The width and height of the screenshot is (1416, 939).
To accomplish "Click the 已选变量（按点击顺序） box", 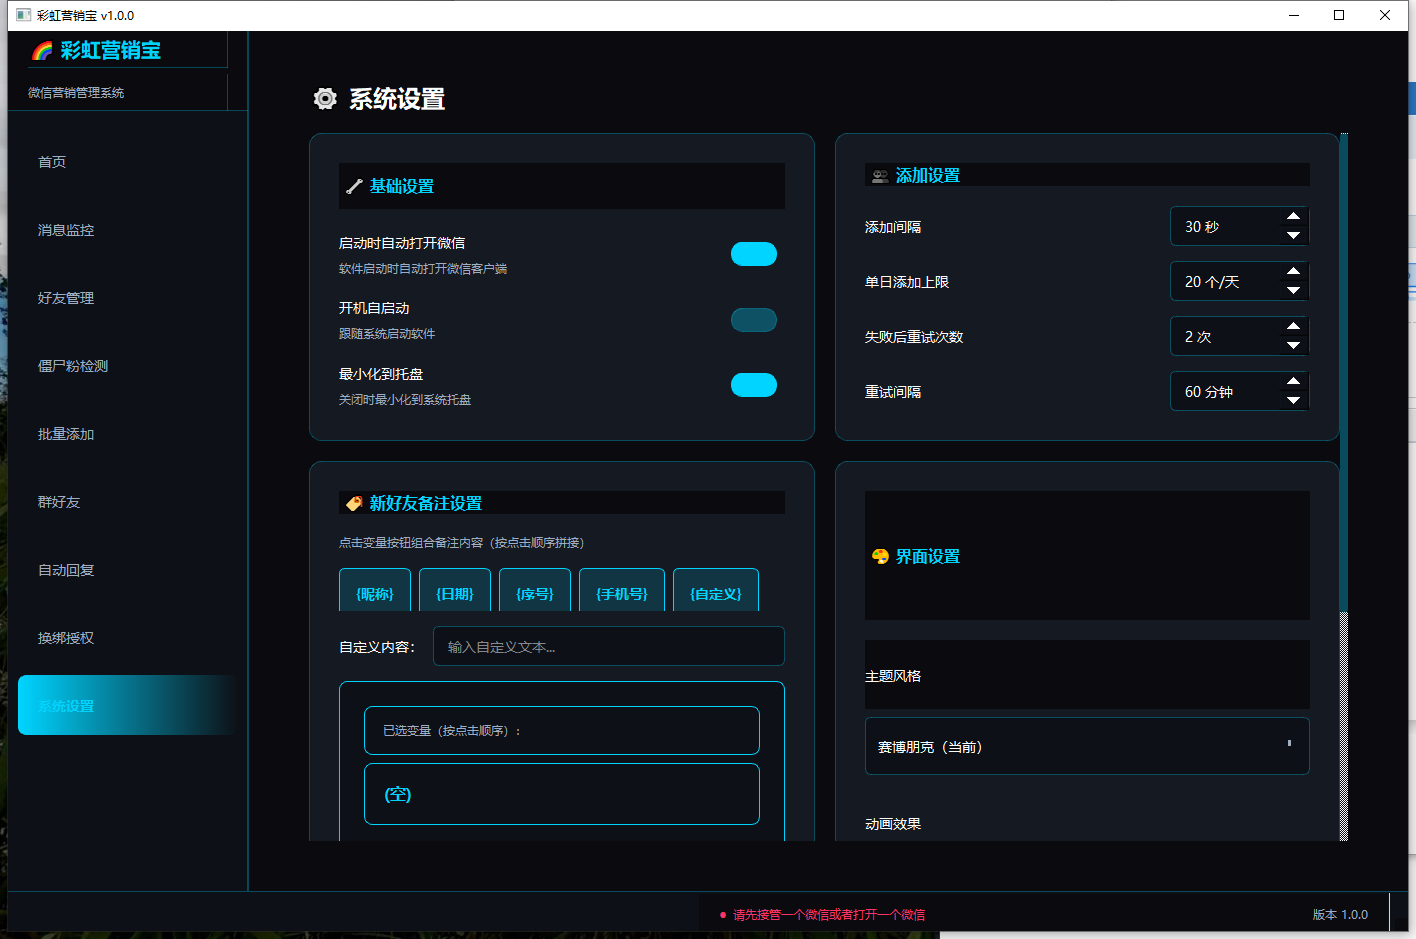I will pos(562,730).
